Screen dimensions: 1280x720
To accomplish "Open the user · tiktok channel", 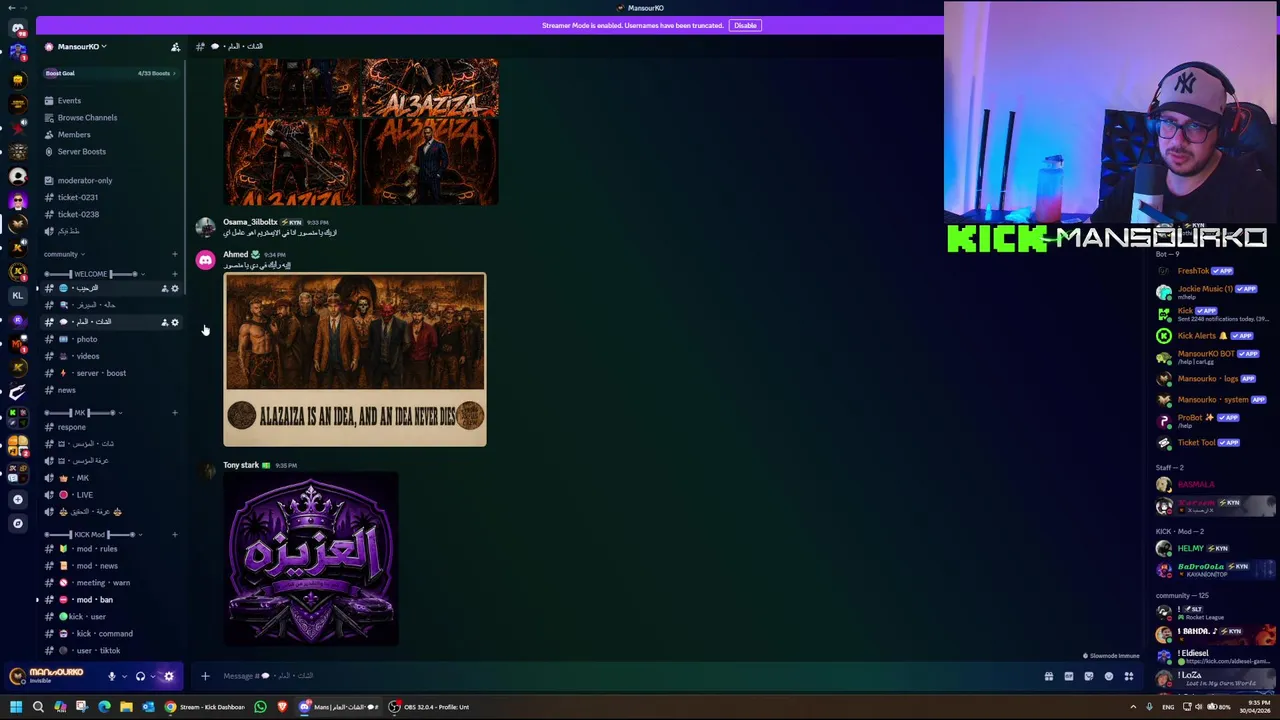I will click(110, 651).
